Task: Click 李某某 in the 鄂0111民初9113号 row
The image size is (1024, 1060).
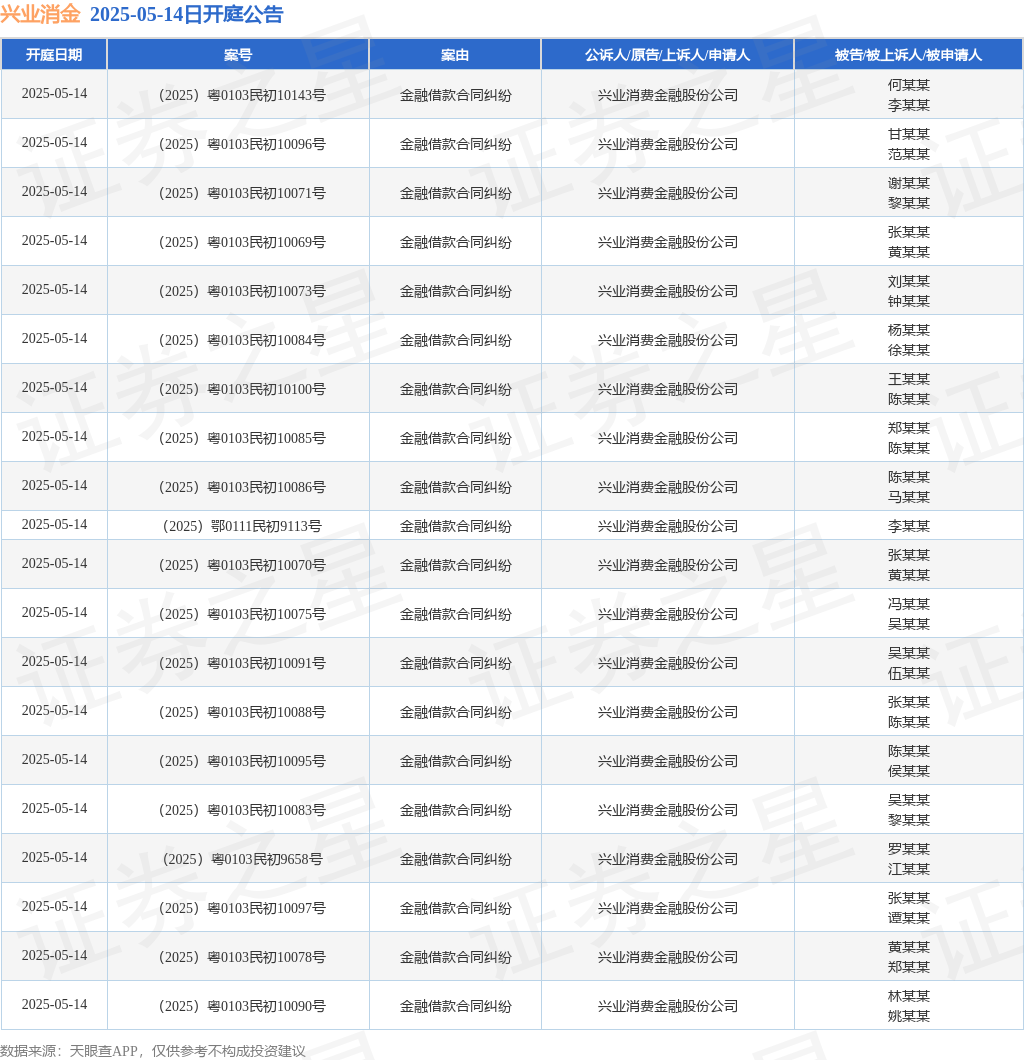Action: pyautogui.click(x=908, y=526)
